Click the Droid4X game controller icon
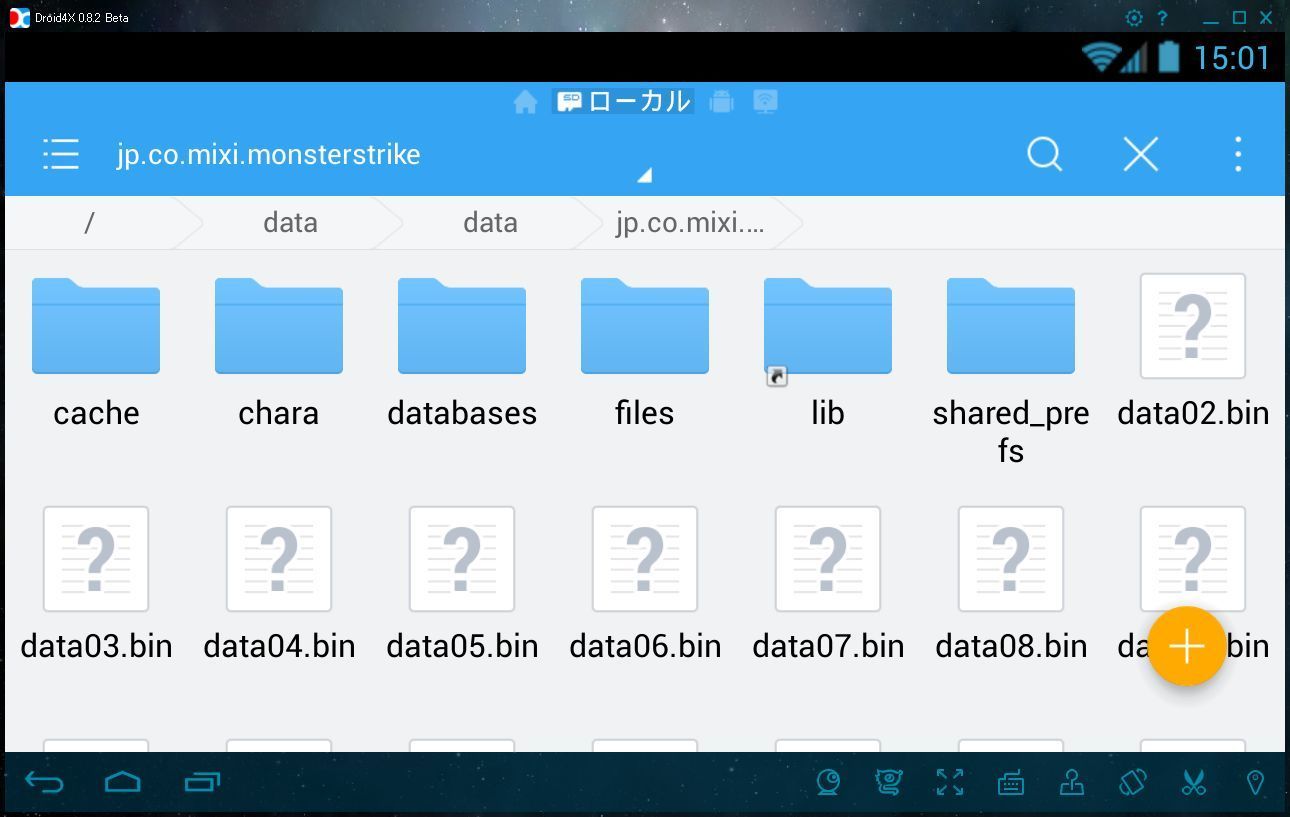This screenshot has height=817, width=1290. click(x=888, y=782)
